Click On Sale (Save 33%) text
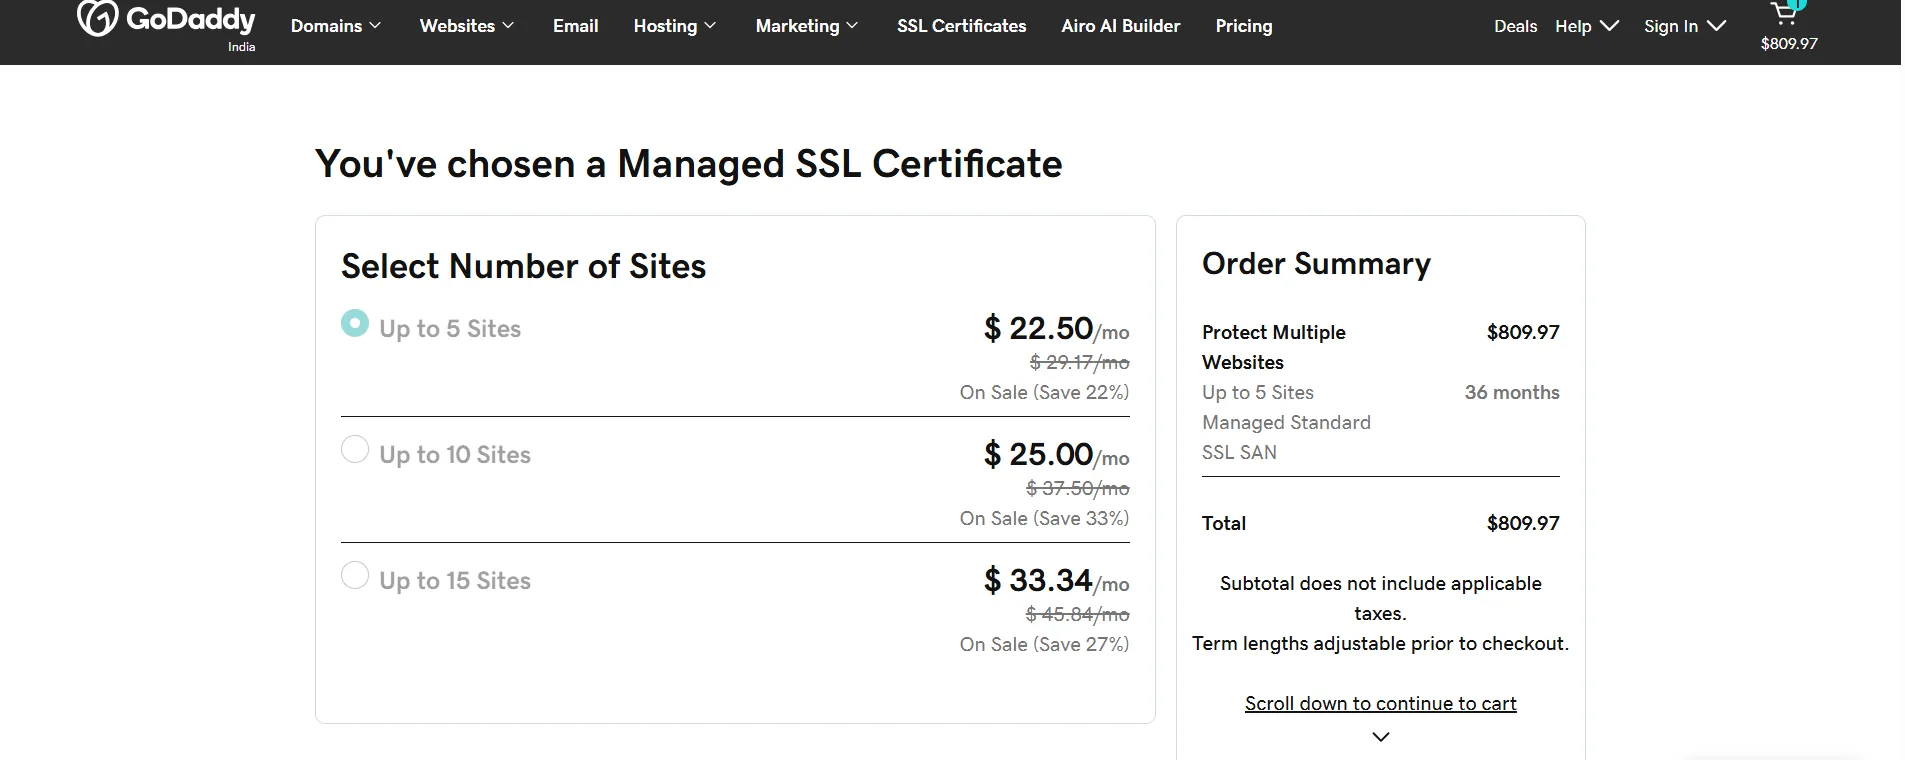This screenshot has width=1905, height=760. pos(1045,518)
